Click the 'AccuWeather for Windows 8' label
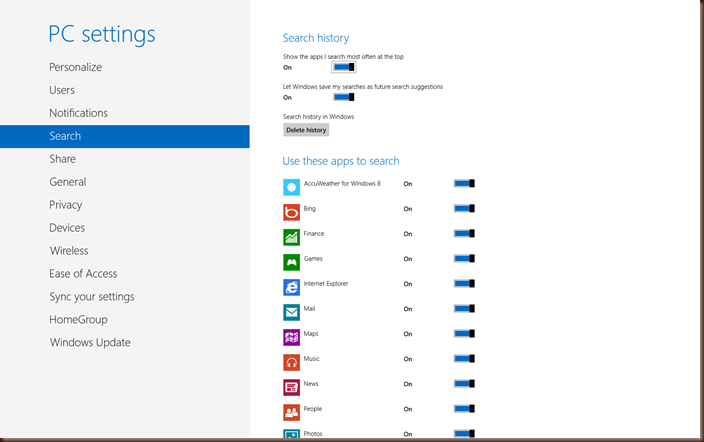This screenshot has width=704, height=442. tap(342, 183)
